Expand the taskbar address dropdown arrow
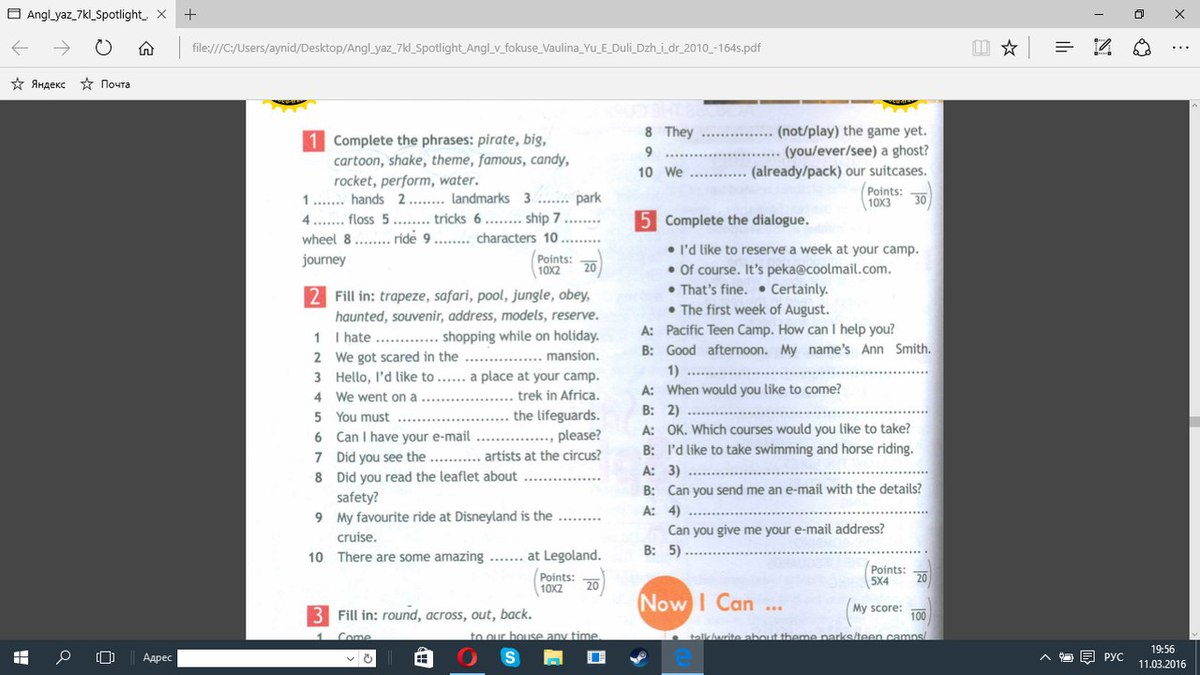1200x675 pixels. pos(350,658)
